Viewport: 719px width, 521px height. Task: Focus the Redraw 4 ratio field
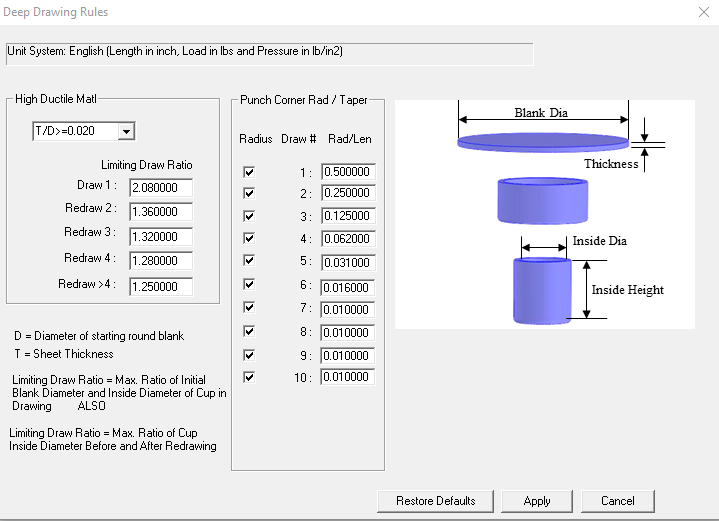pyautogui.click(x=161, y=262)
